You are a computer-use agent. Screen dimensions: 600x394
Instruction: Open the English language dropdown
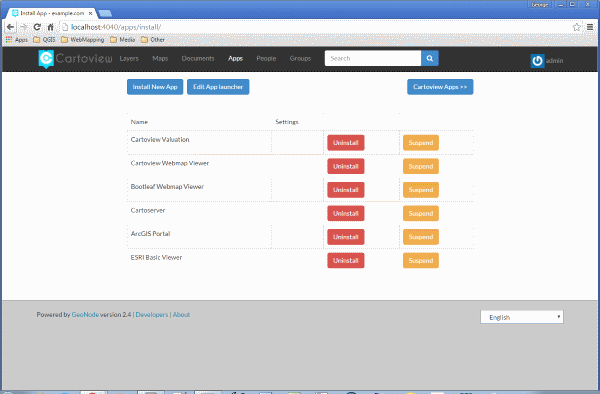click(522, 317)
